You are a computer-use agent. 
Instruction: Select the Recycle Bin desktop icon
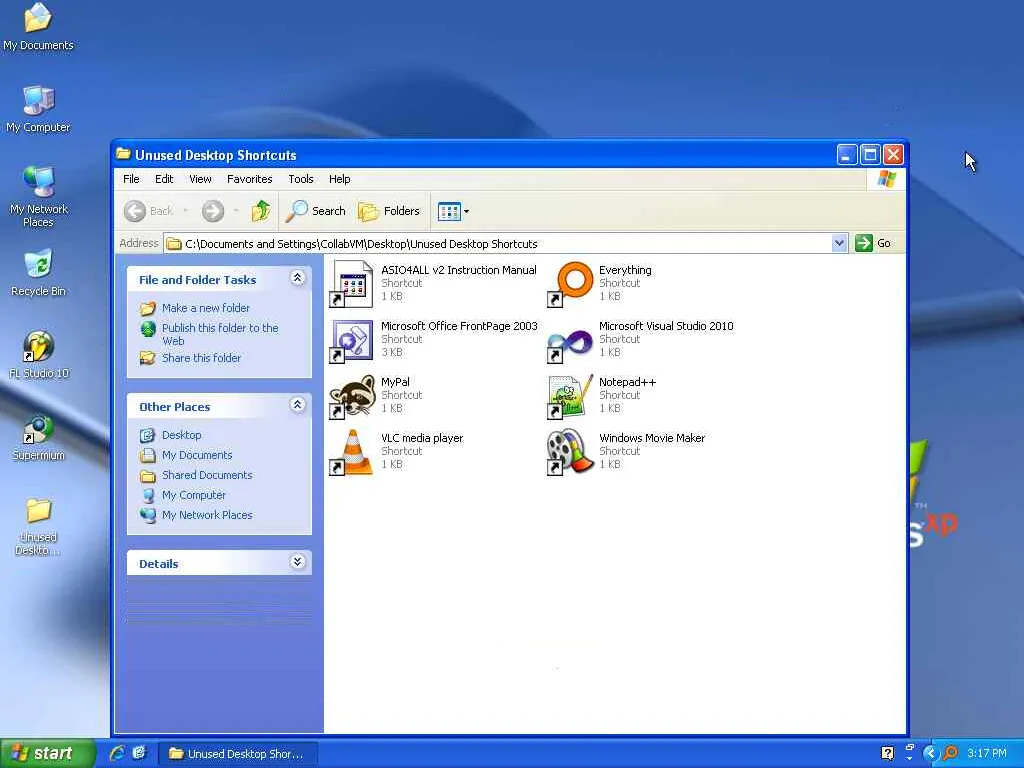click(x=39, y=273)
